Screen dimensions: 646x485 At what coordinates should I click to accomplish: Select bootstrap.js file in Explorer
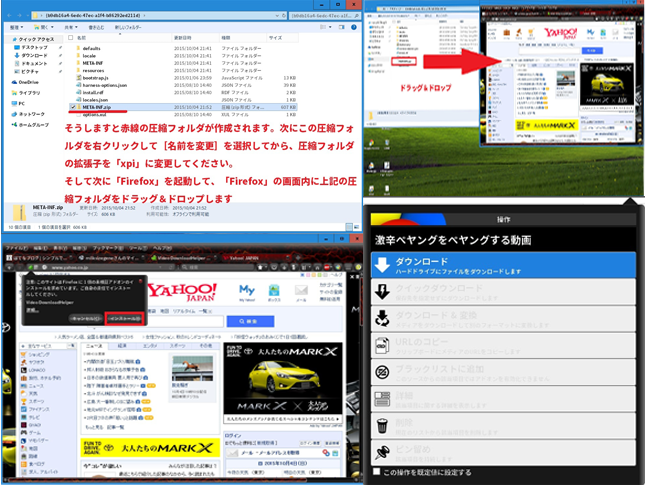pyautogui.click(x=95, y=77)
